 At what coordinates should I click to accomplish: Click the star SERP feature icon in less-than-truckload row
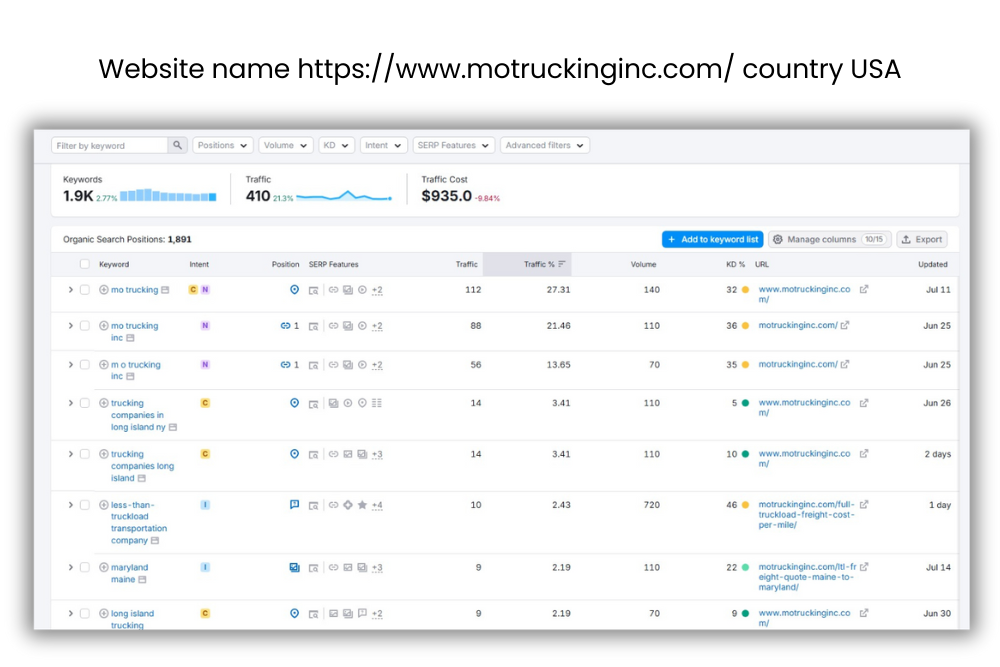(362, 506)
